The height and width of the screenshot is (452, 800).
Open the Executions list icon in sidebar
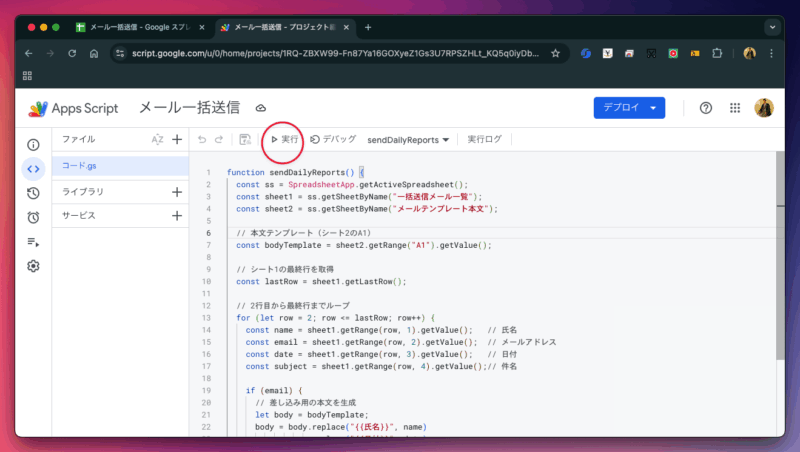click(33, 241)
